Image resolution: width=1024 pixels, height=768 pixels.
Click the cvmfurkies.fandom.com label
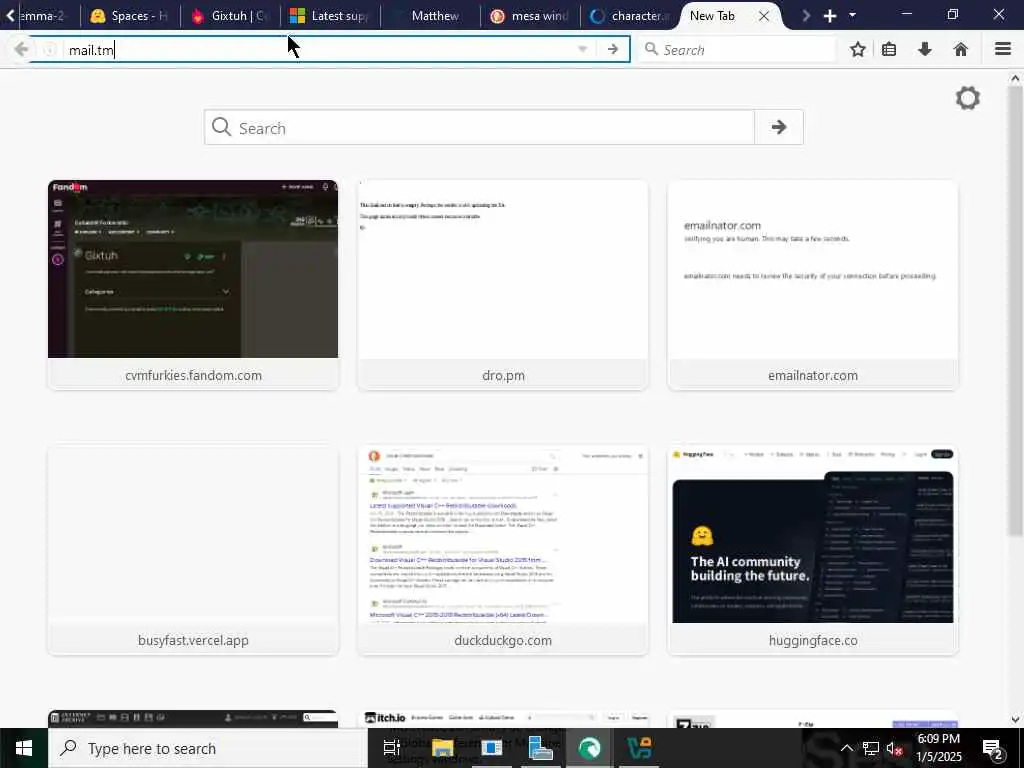pyautogui.click(x=193, y=376)
